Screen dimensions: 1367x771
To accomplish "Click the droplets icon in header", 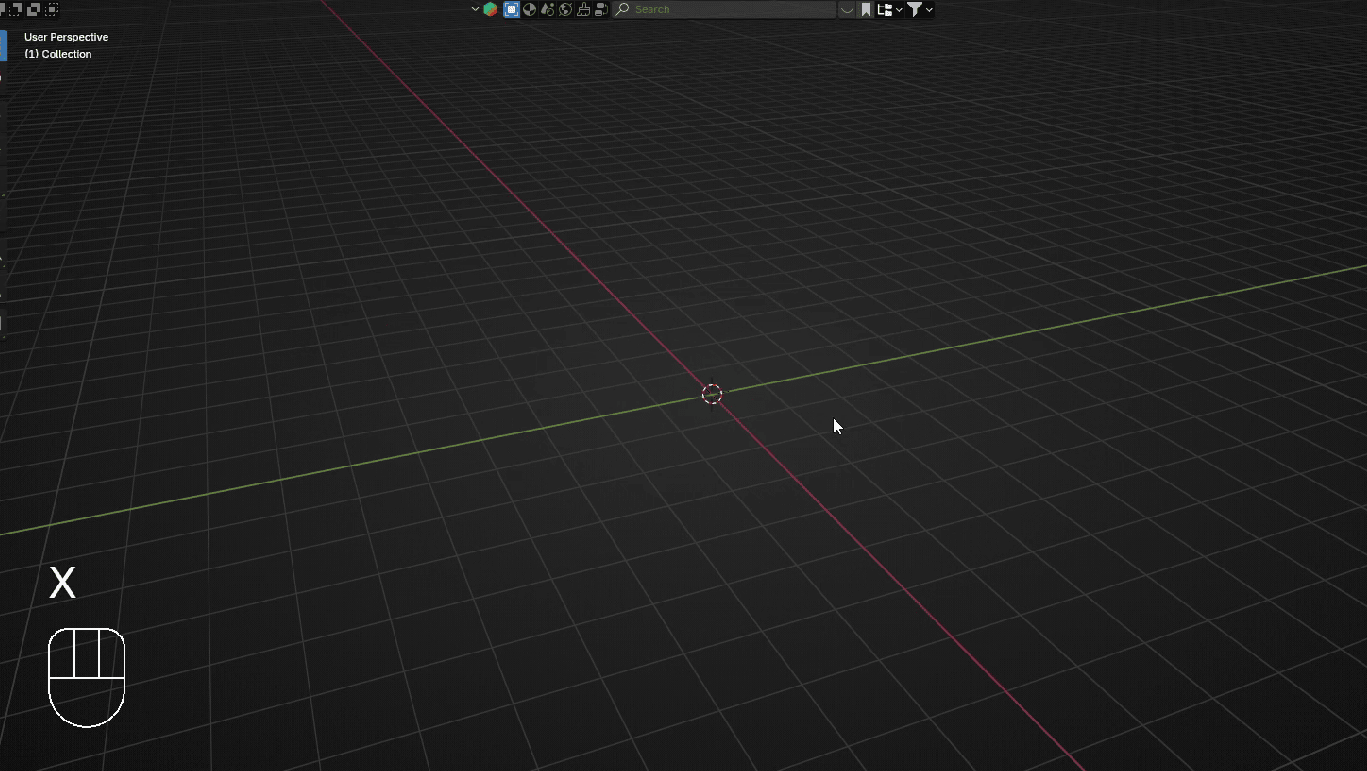I will coord(547,9).
